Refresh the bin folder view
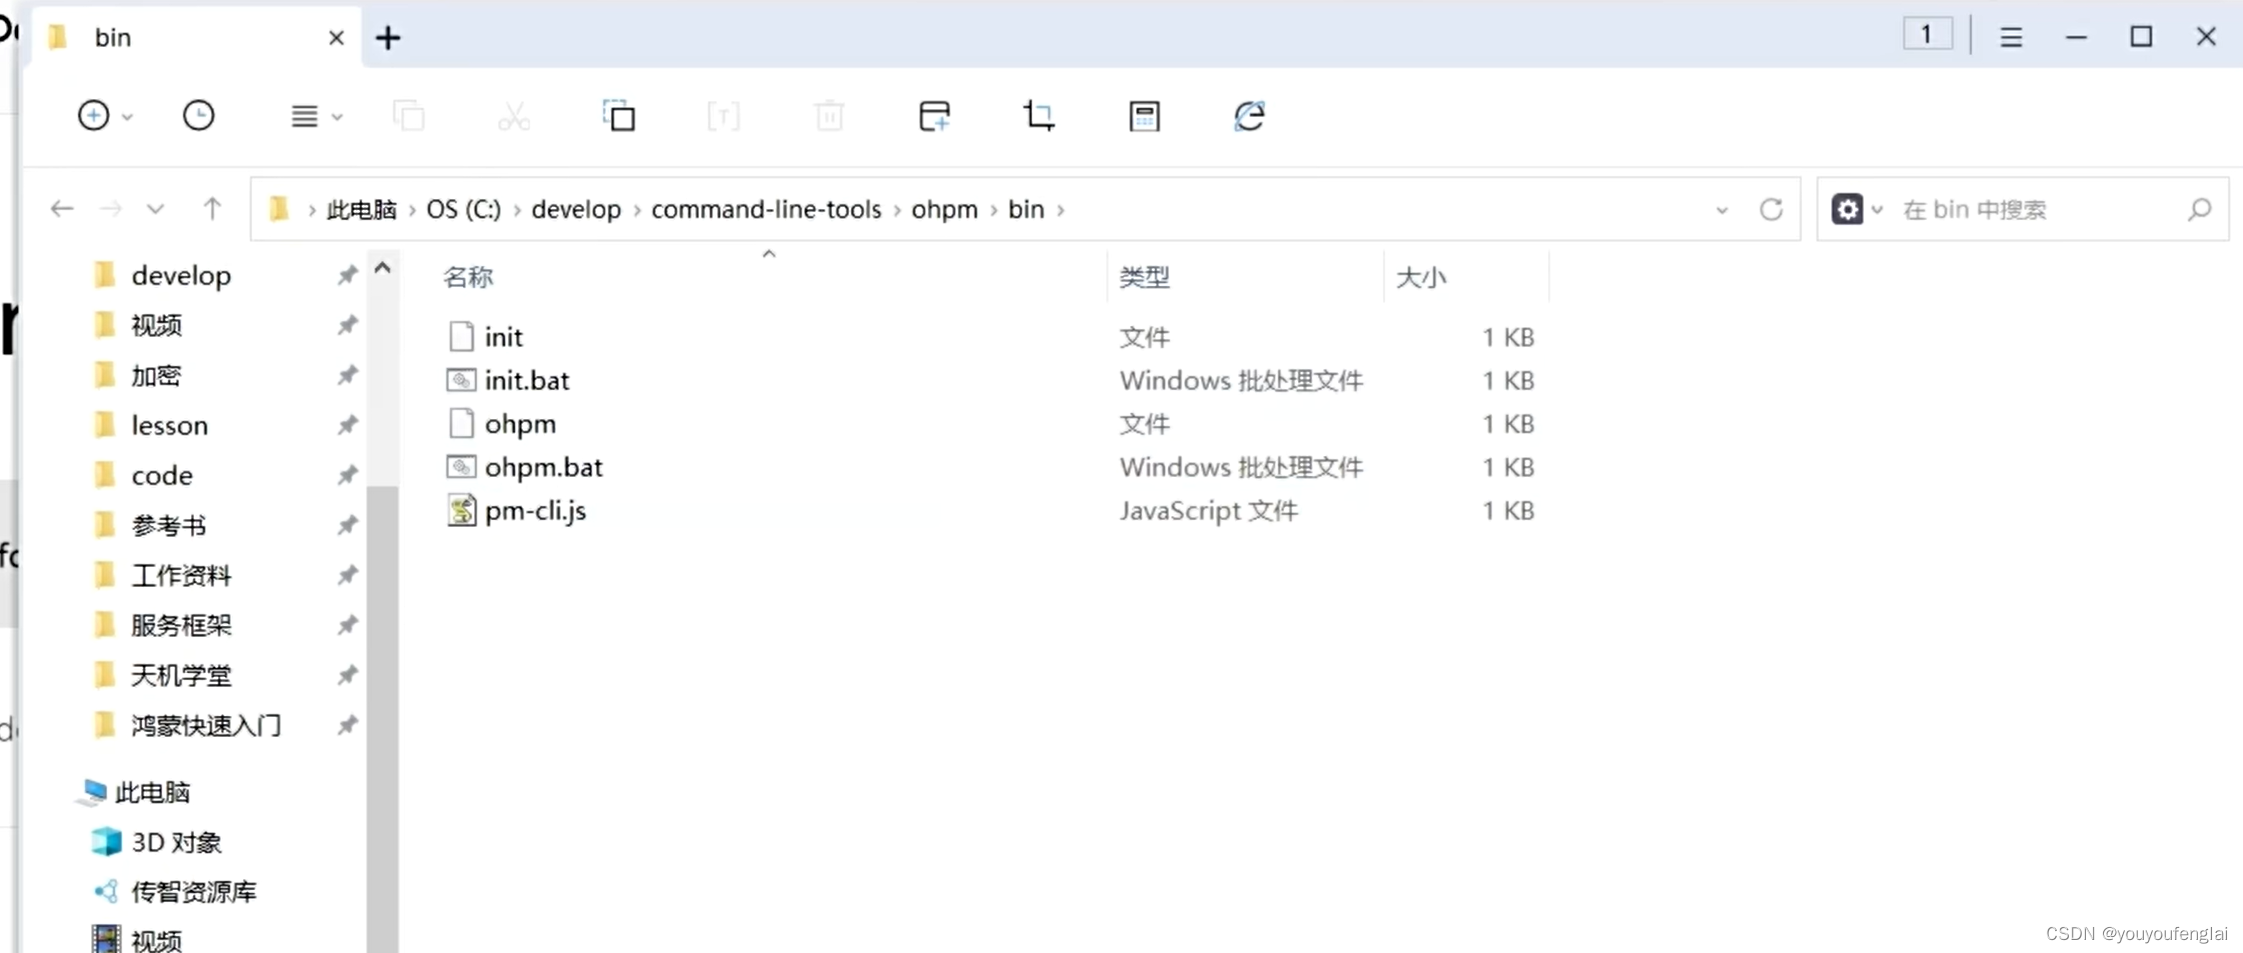Image resolution: width=2243 pixels, height=953 pixels. click(x=1771, y=209)
